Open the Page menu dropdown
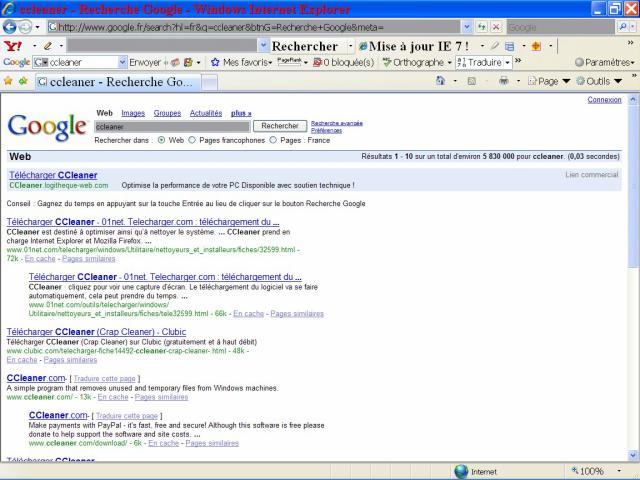The height and width of the screenshot is (480, 640). pyautogui.click(x=566, y=81)
